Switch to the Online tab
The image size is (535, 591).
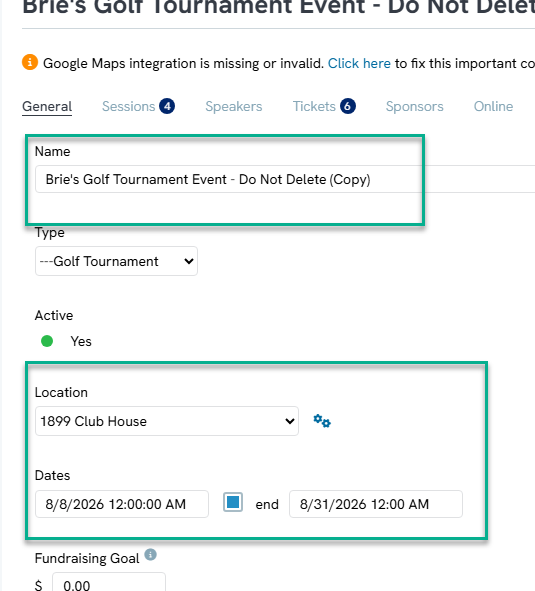493,107
